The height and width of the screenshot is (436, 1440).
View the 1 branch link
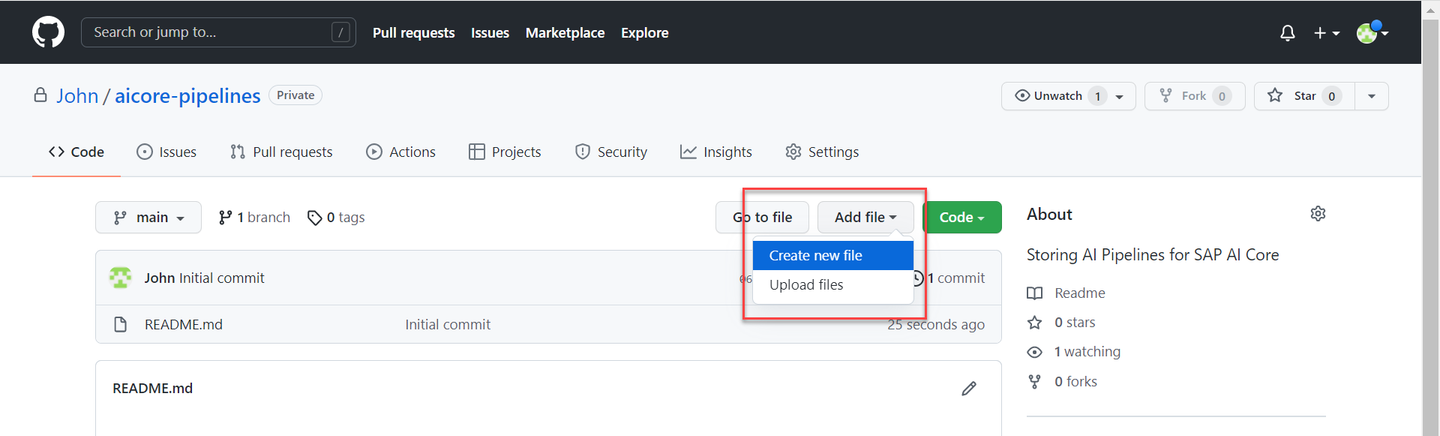pyautogui.click(x=254, y=217)
